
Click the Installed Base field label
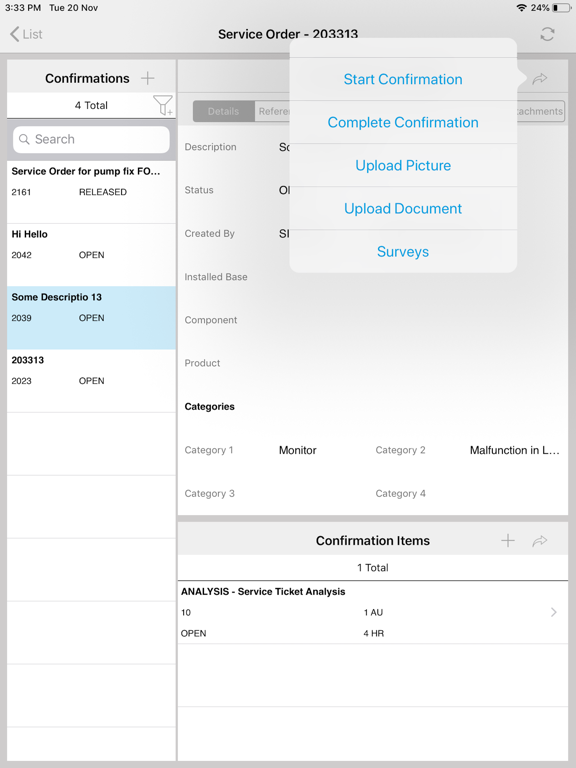[216, 277]
